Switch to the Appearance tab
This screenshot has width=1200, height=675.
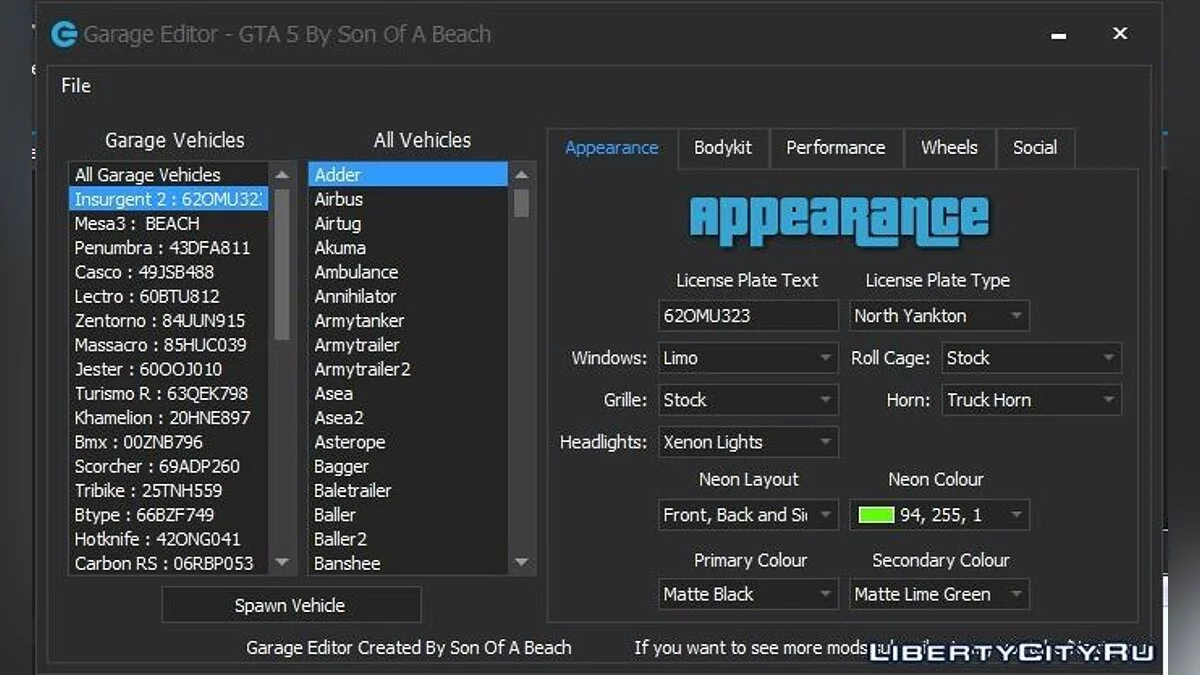[612, 148]
